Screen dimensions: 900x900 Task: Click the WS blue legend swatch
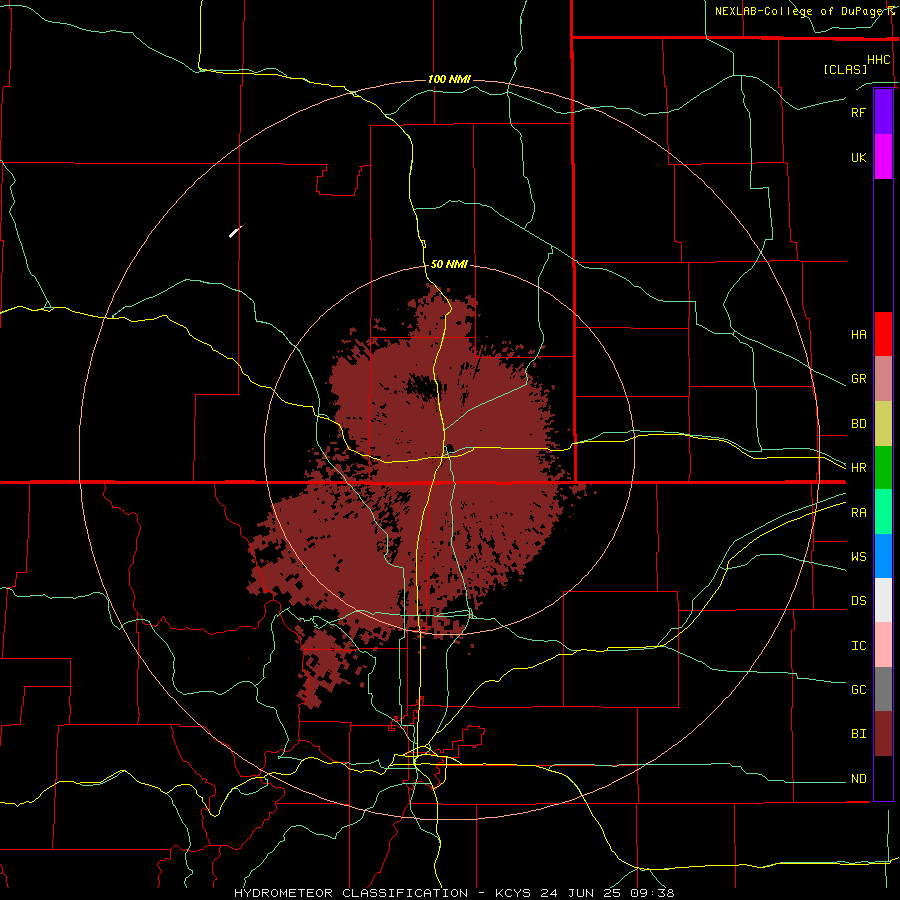coord(883,556)
